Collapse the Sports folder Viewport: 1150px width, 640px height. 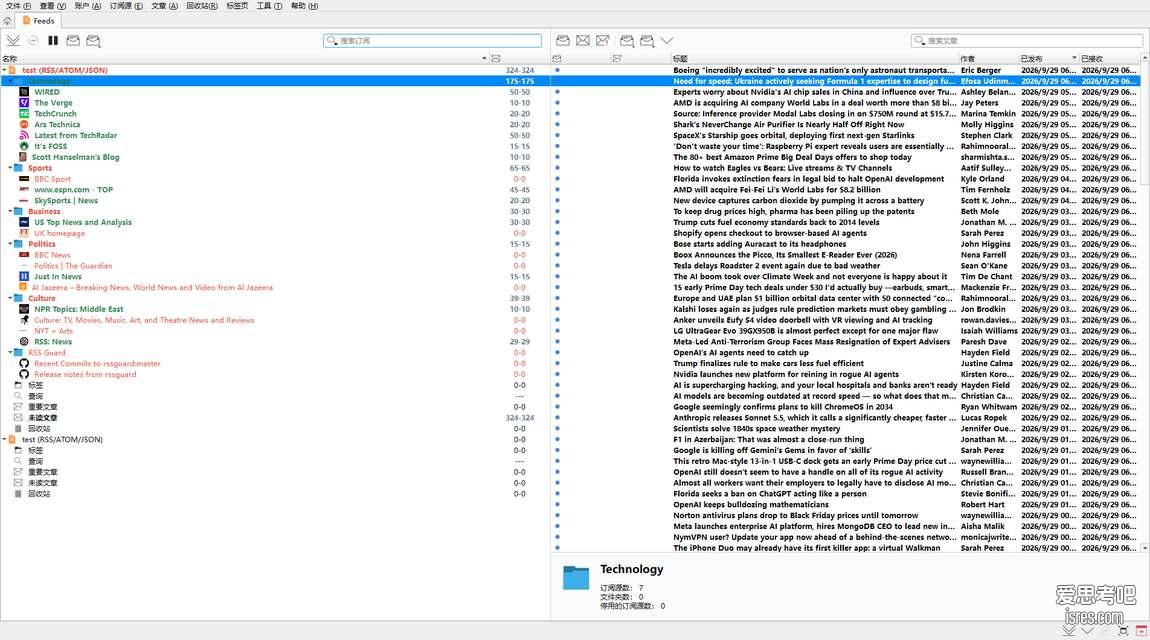click(x=10, y=168)
